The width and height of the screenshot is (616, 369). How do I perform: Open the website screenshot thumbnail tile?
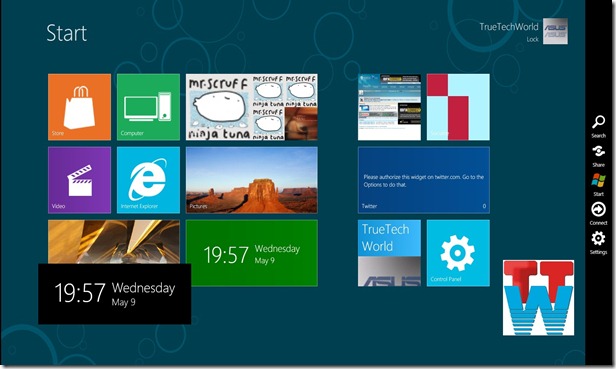click(x=389, y=107)
